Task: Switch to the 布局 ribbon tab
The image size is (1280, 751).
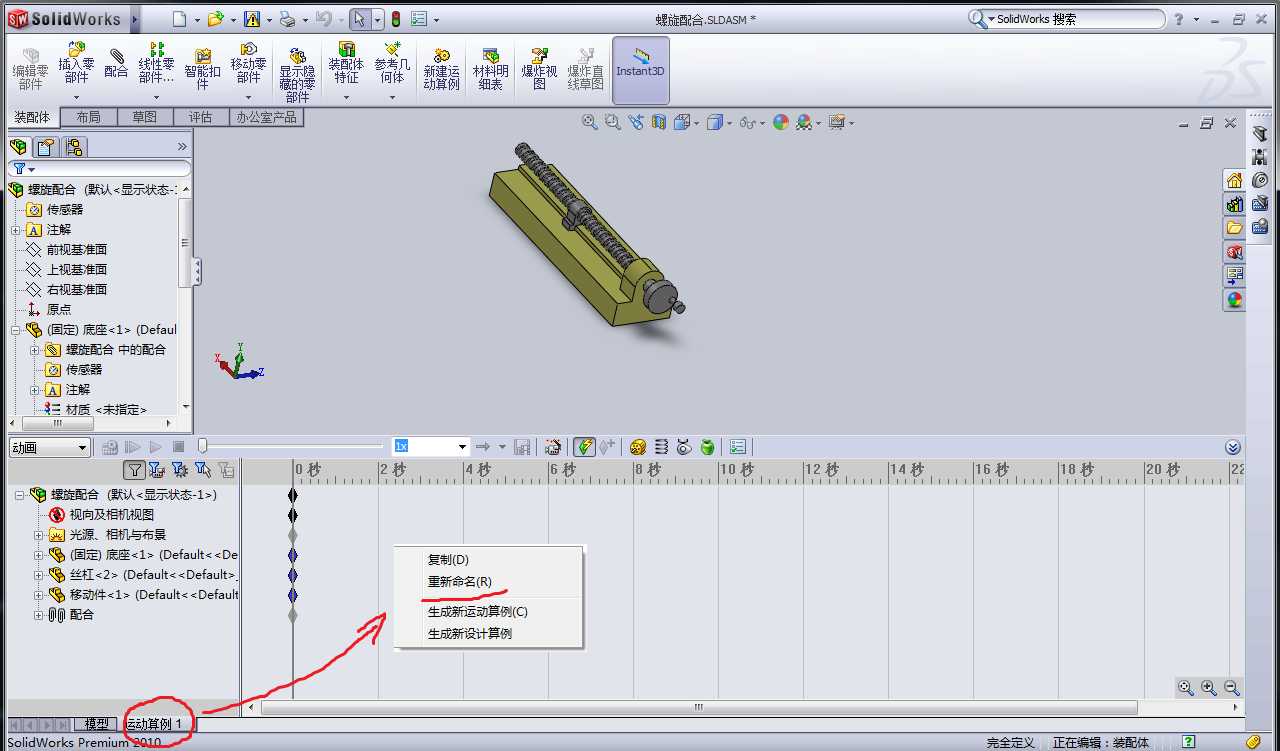Action: 88,117
